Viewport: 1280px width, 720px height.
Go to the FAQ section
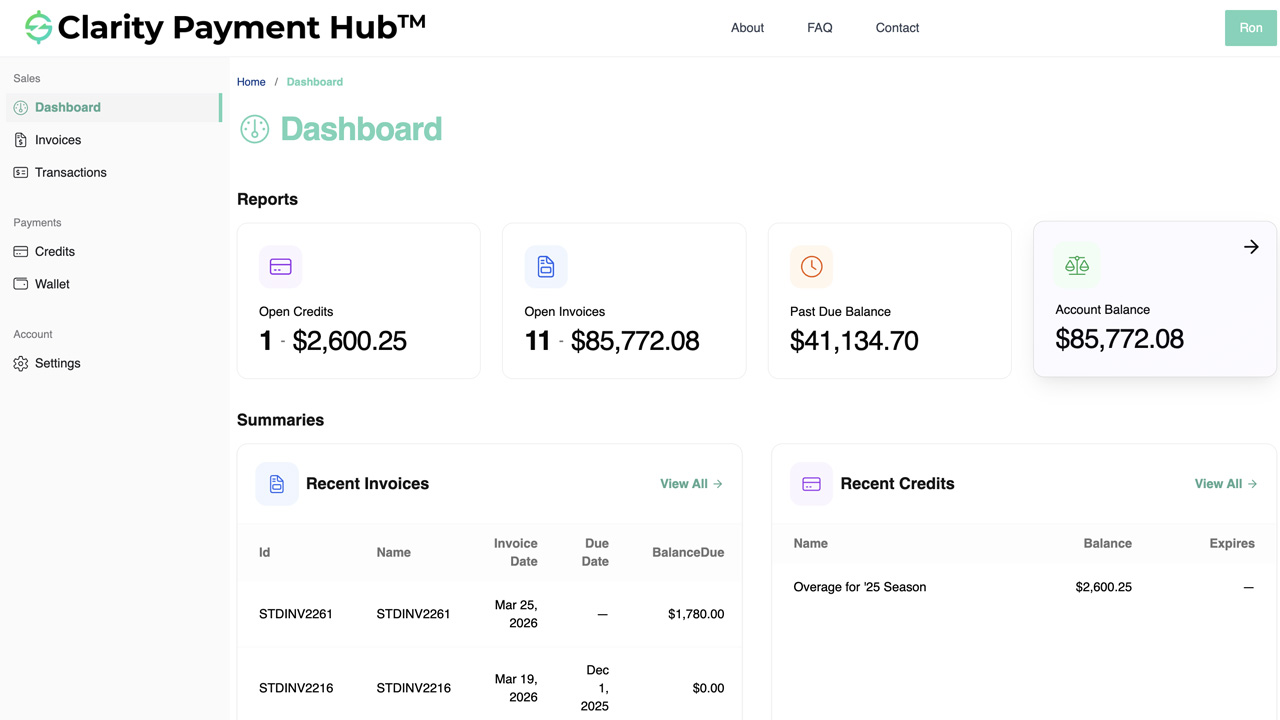[x=819, y=27]
